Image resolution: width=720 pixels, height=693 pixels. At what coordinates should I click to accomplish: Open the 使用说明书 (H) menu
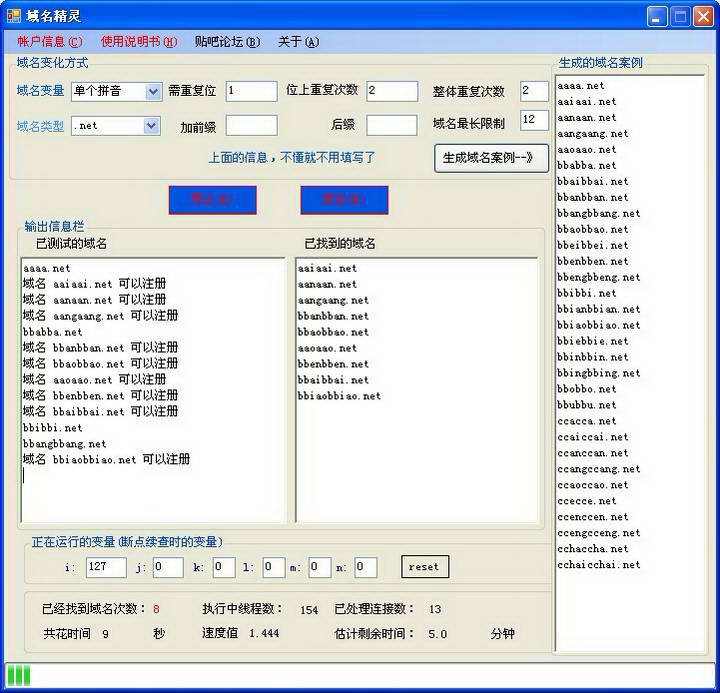tap(139, 42)
